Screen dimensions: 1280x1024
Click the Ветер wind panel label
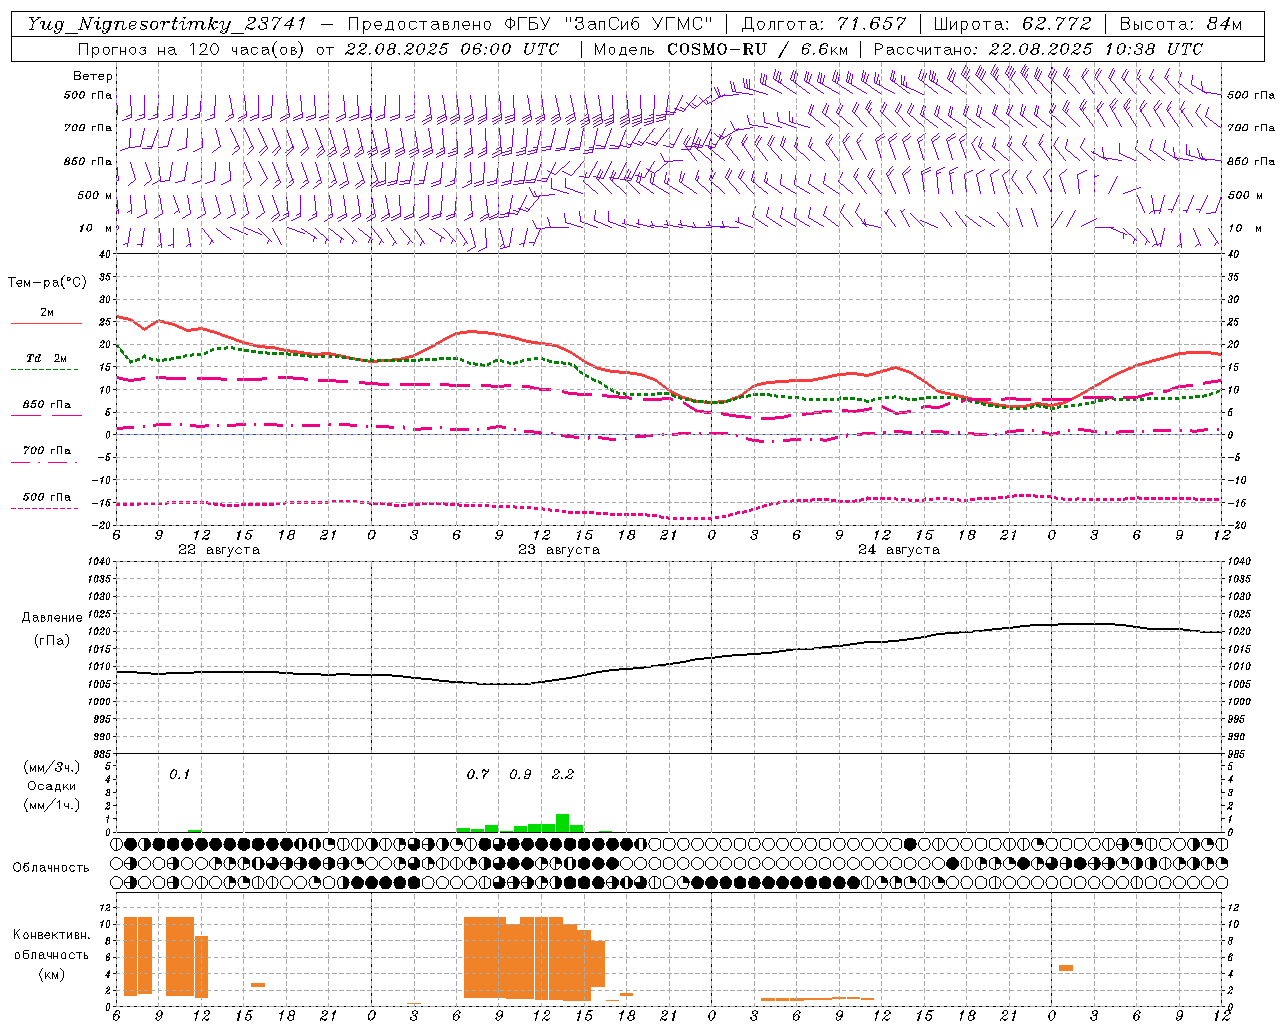tap(93, 76)
